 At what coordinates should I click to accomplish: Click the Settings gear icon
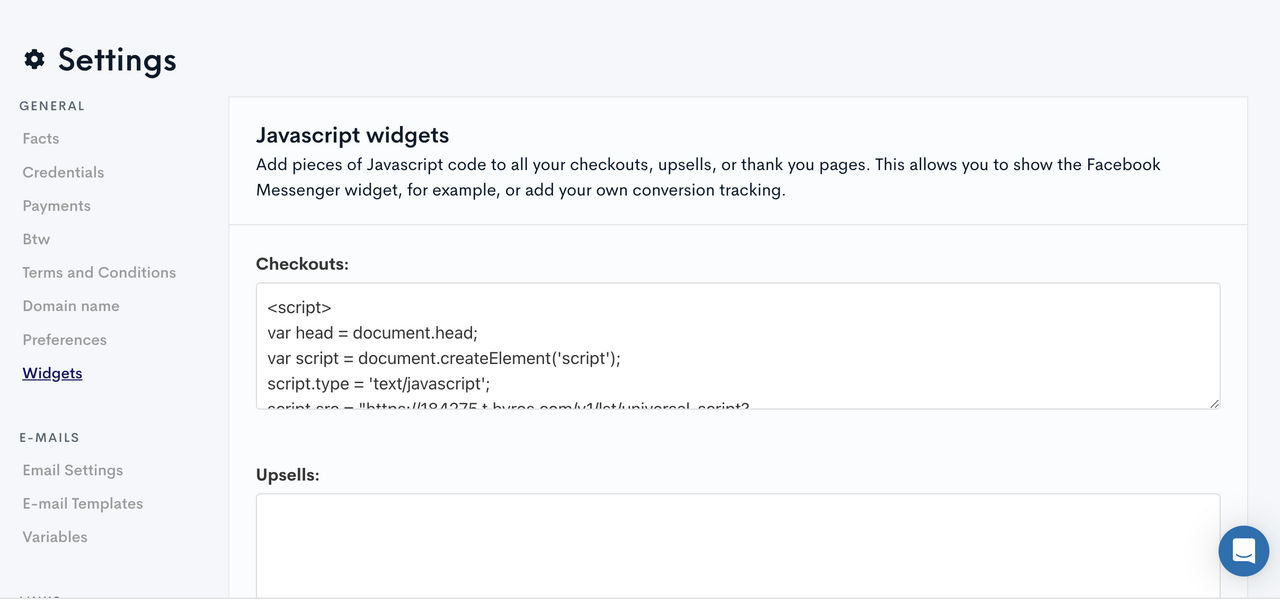tap(34, 59)
